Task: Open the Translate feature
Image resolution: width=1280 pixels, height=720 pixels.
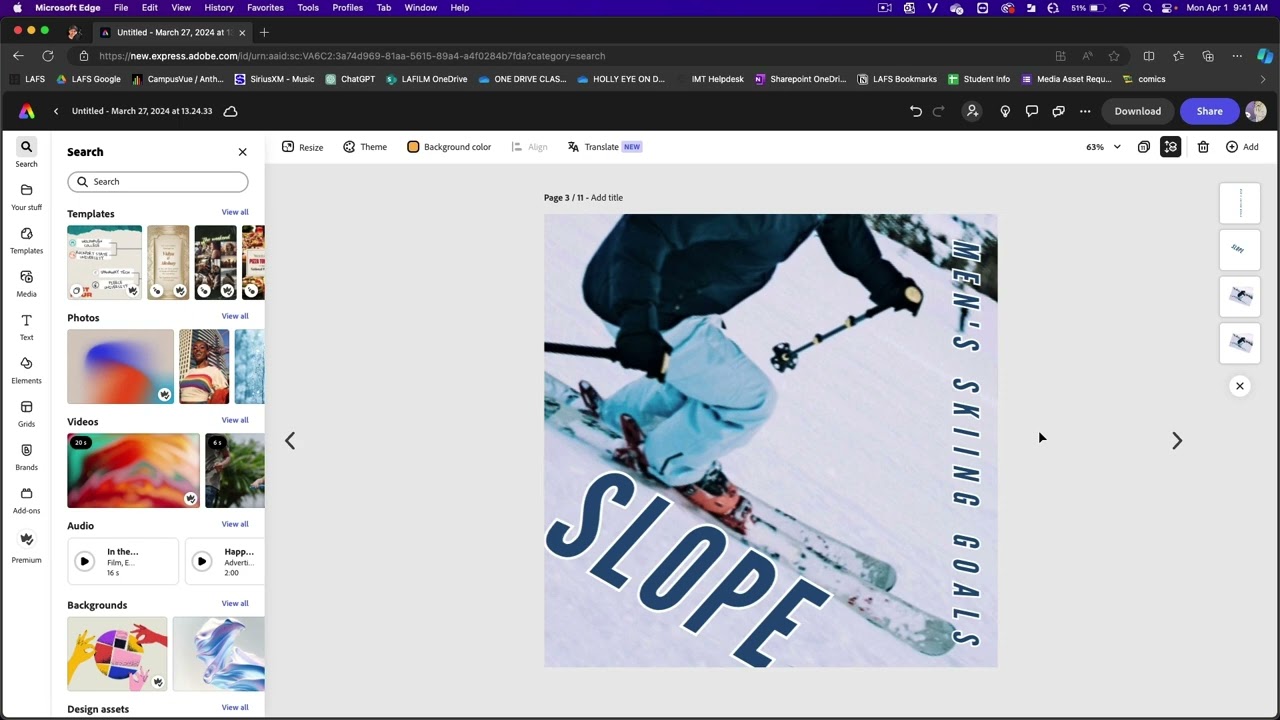Action: click(x=604, y=147)
